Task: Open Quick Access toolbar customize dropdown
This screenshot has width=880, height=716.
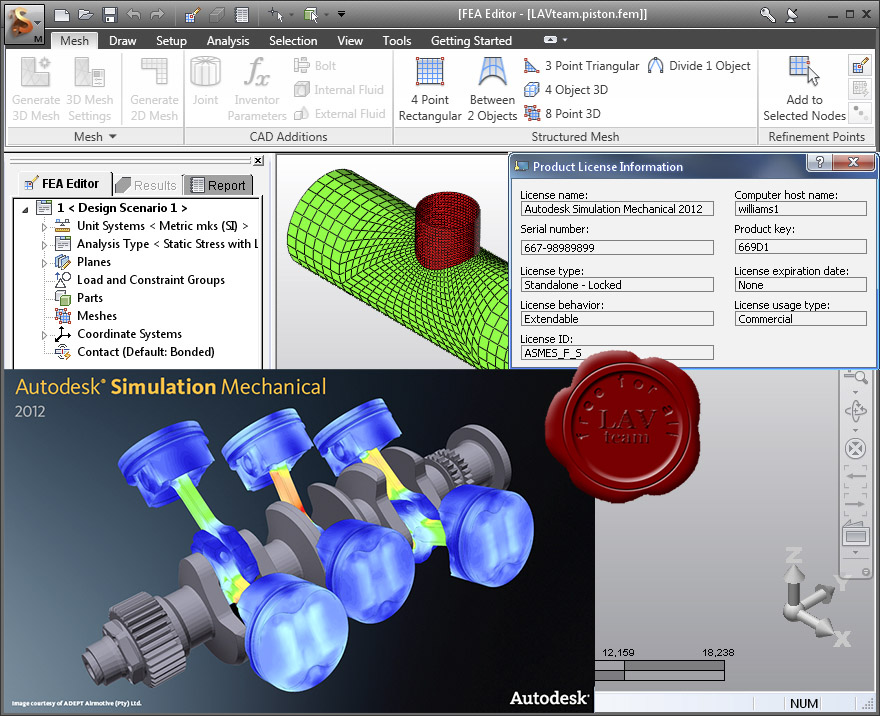Action: pyautogui.click(x=341, y=15)
